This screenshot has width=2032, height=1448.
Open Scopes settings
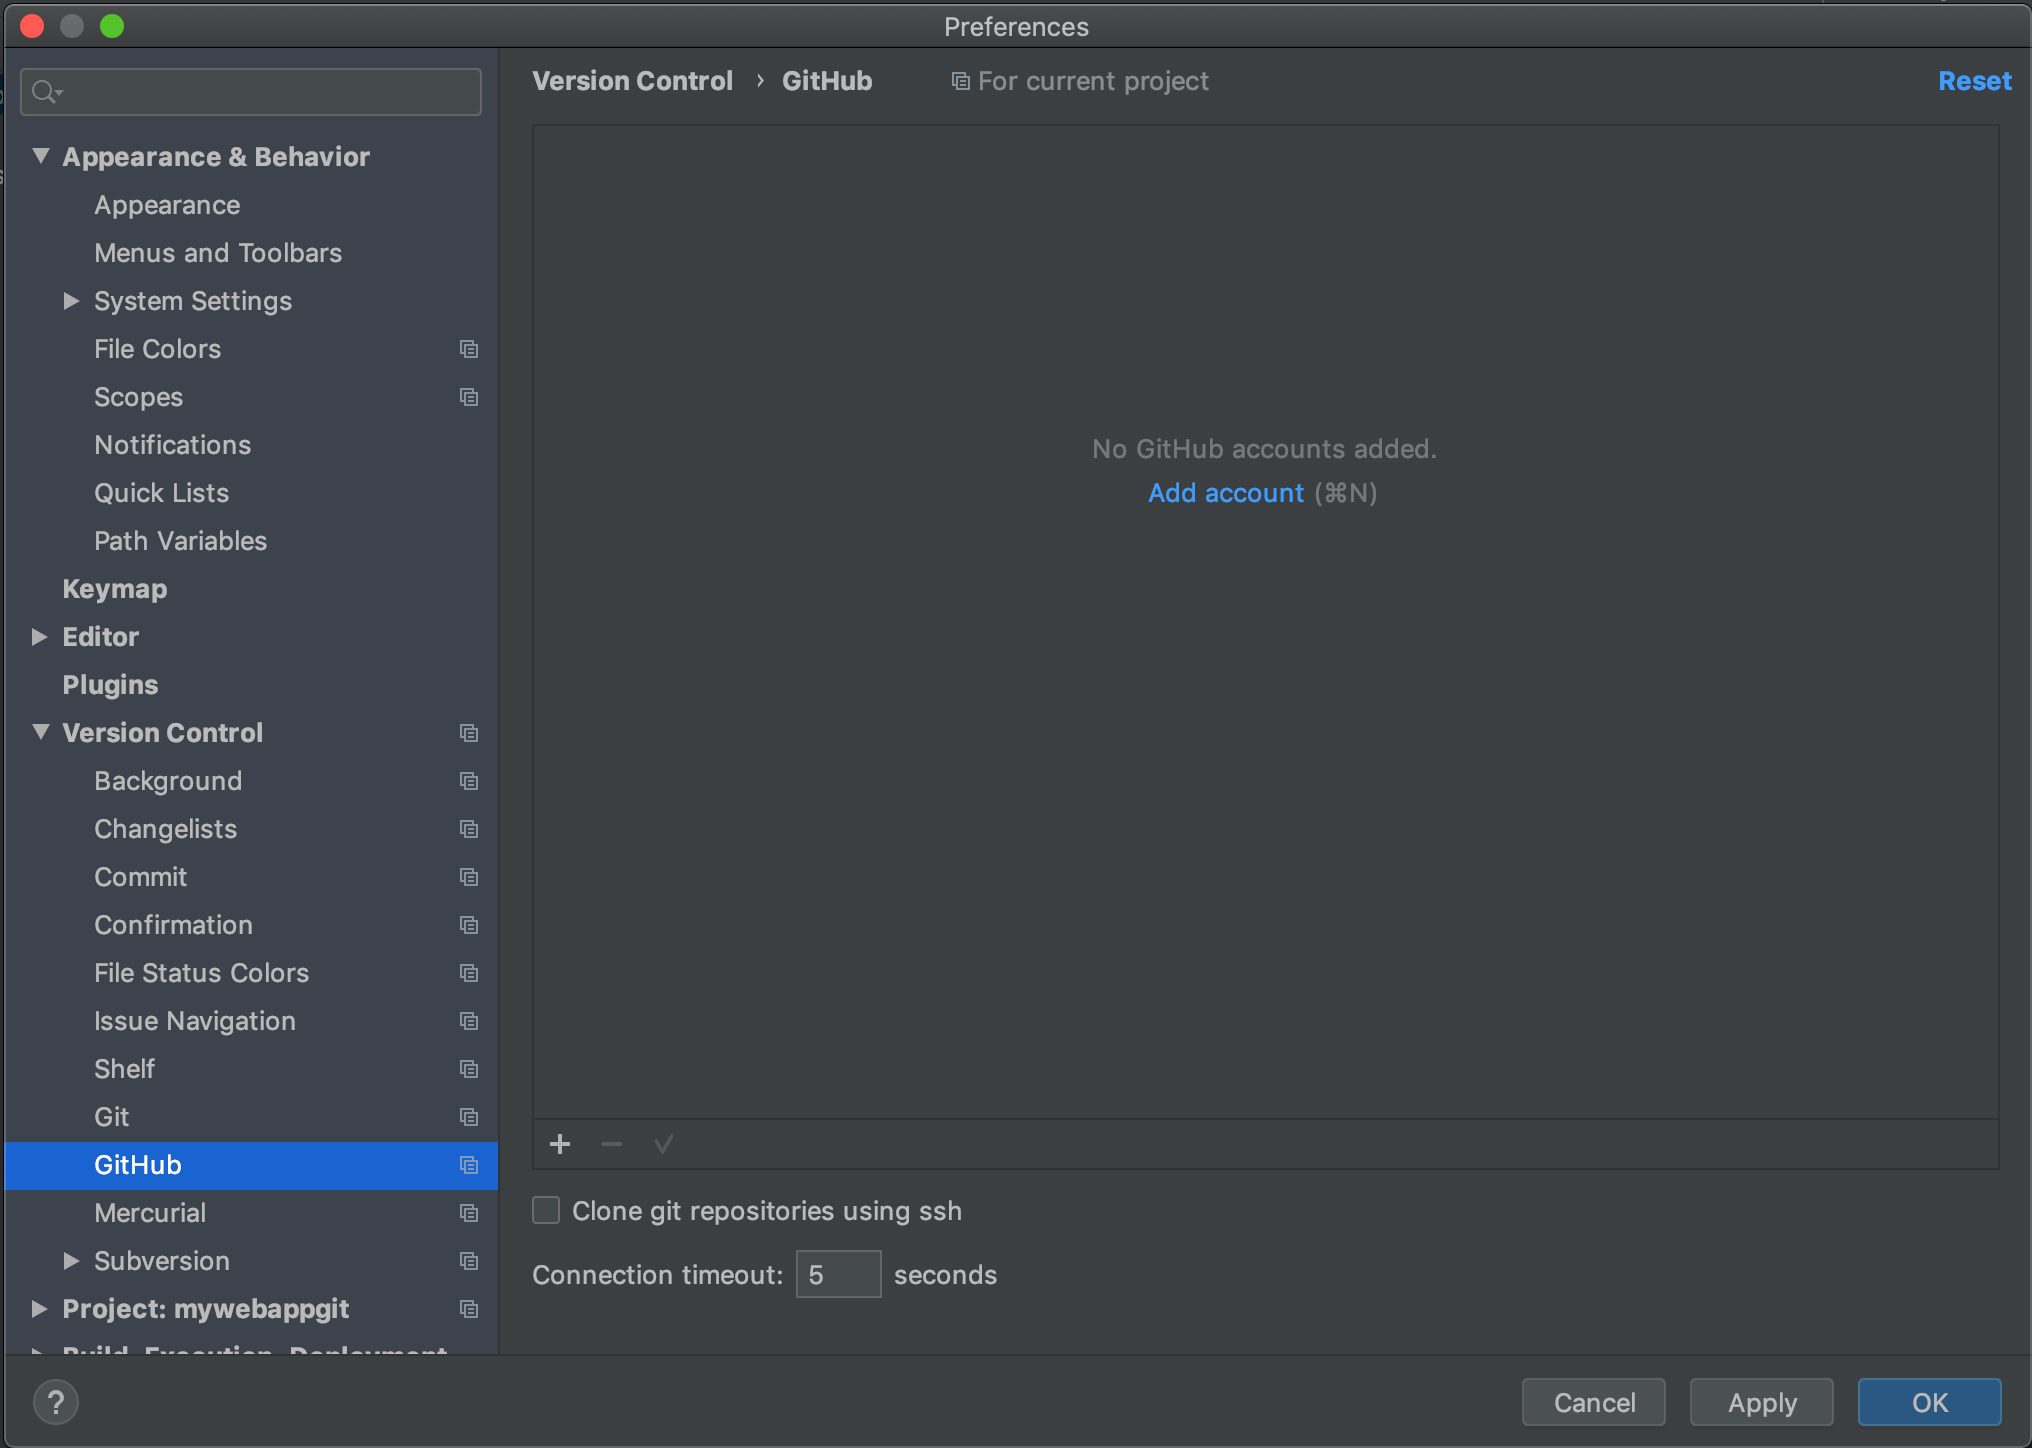pyautogui.click(x=139, y=397)
